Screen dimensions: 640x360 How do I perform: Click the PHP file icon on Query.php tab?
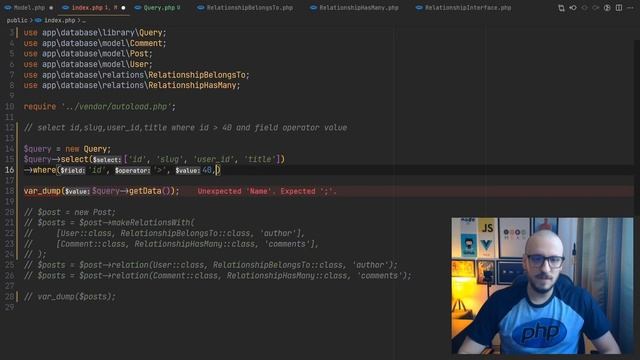point(138,8)
